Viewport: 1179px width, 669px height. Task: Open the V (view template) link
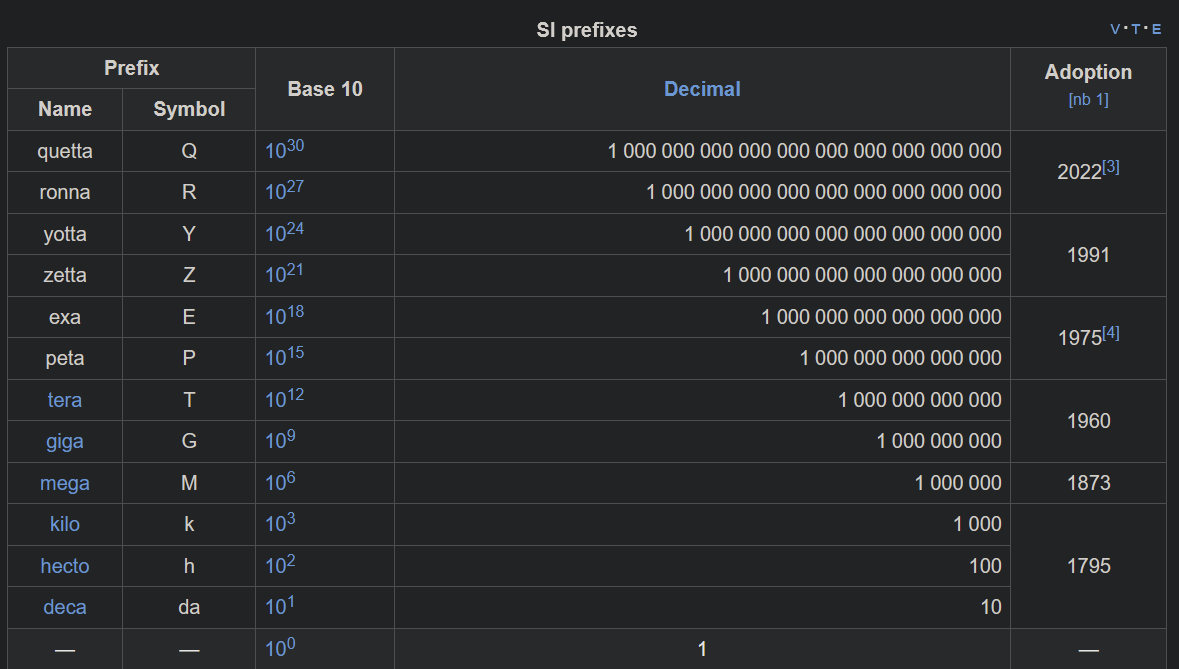coord(1115,29)
